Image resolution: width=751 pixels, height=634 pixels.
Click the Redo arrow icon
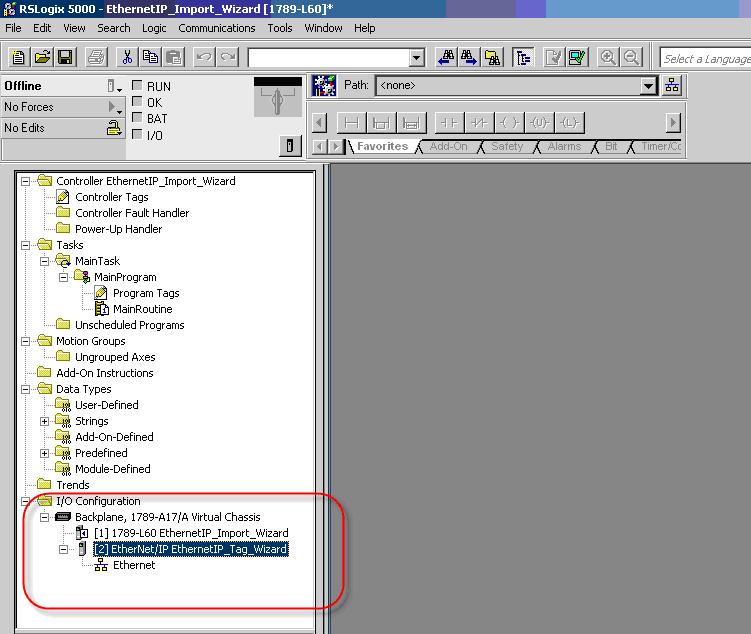(x=228, y=58)
